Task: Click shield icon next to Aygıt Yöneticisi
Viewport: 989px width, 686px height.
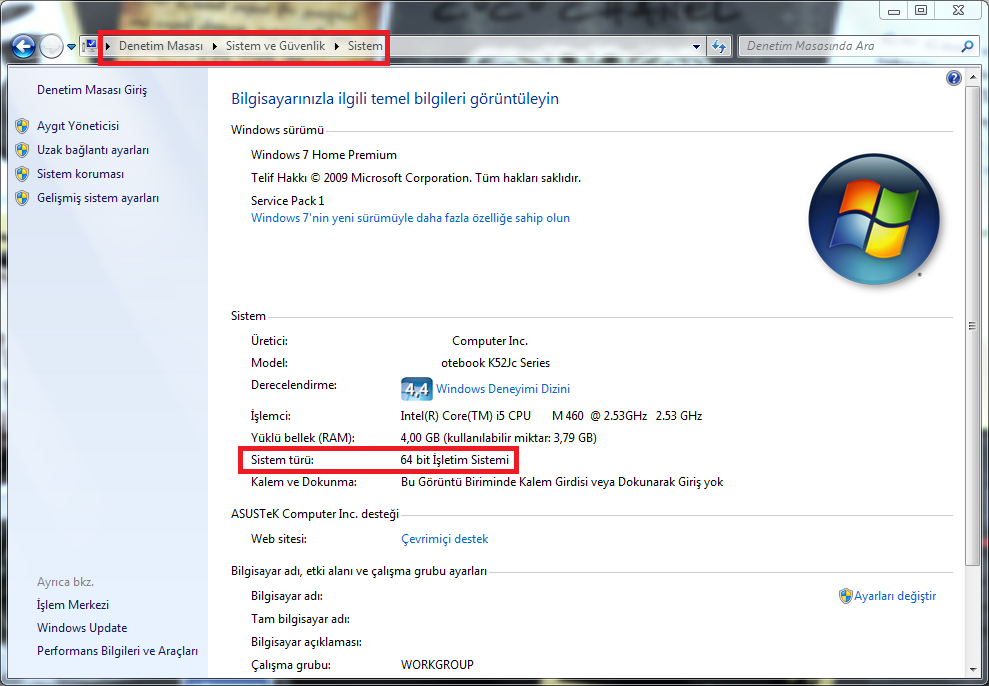Action: 22,126
